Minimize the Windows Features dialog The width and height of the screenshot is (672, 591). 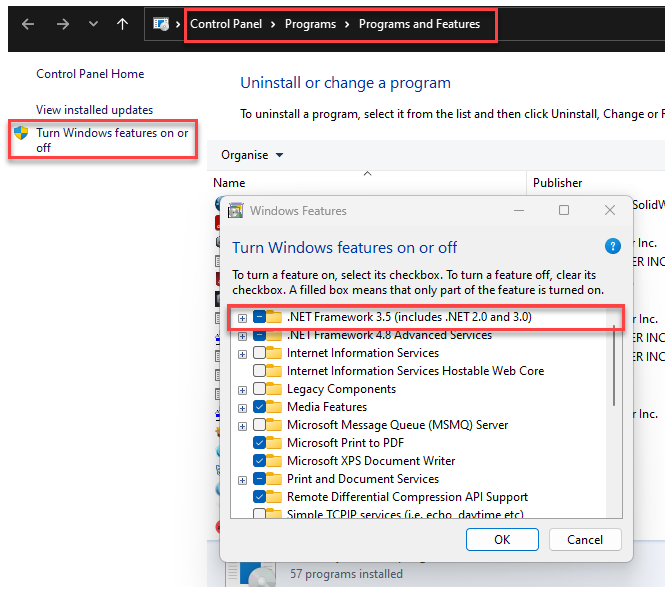tap(519, 210)
